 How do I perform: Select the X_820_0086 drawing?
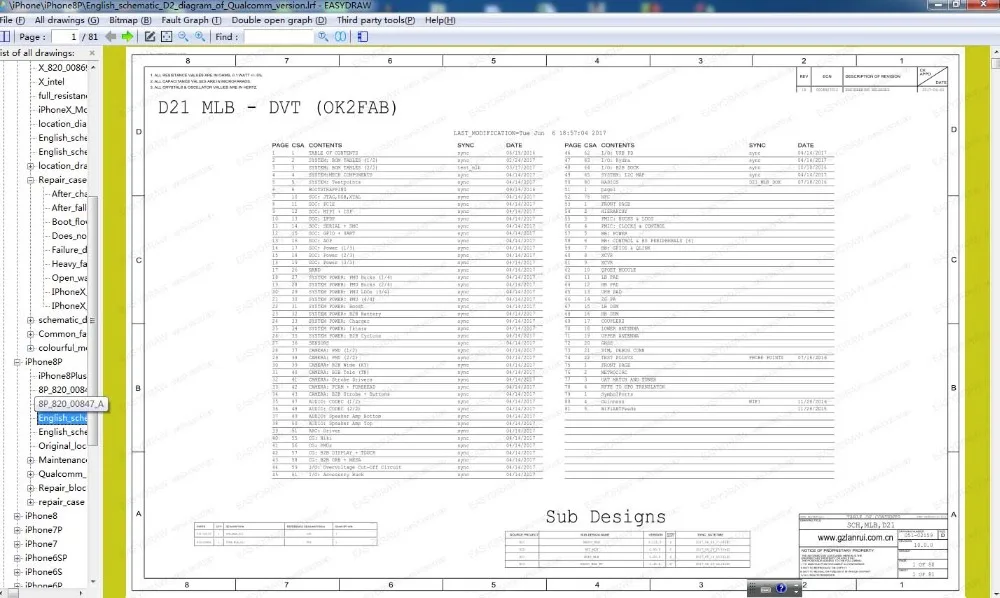[62, 68]
